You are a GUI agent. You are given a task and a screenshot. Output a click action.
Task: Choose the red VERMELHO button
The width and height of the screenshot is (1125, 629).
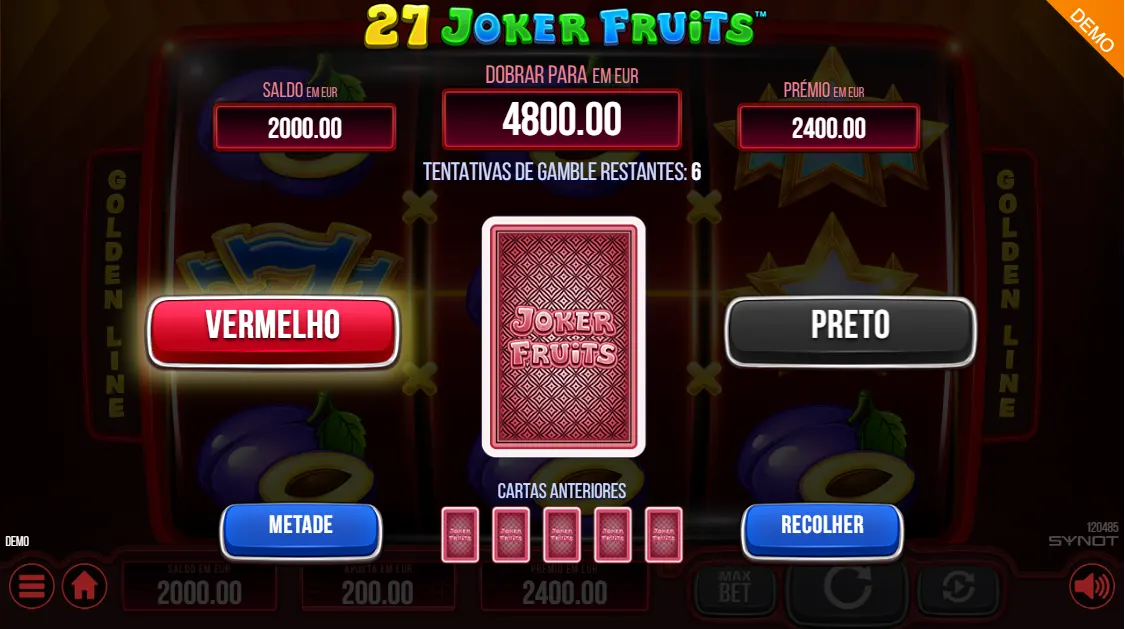coord(273,331)
